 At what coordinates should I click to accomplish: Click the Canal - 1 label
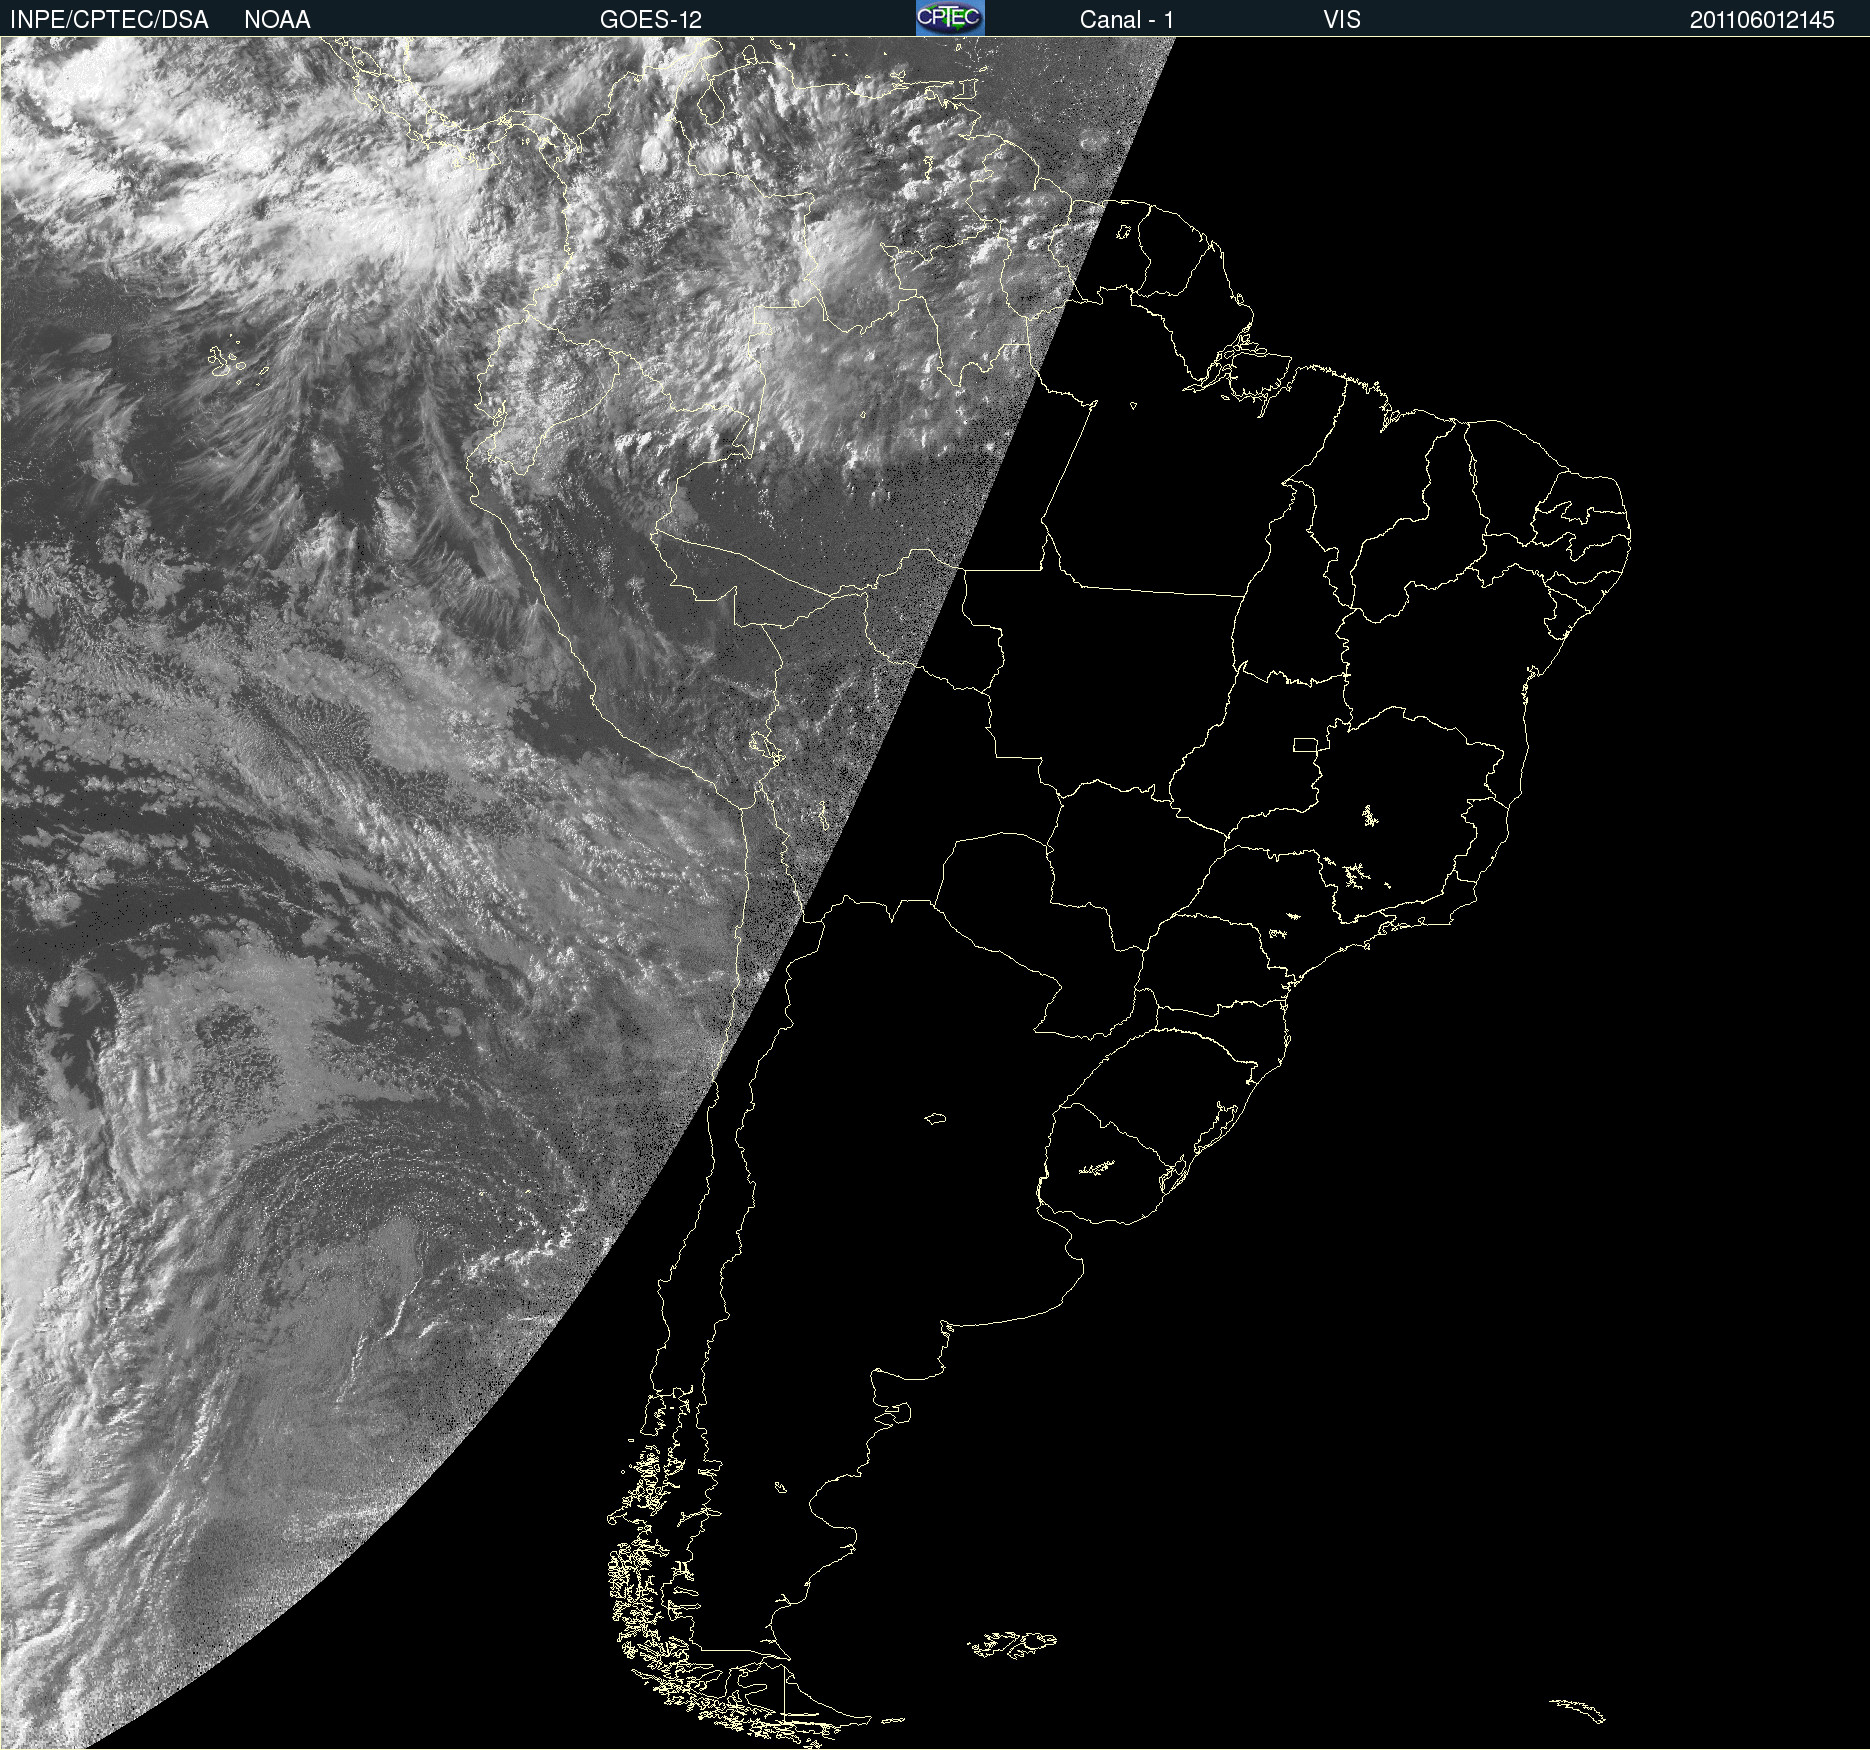(1127, 20)
